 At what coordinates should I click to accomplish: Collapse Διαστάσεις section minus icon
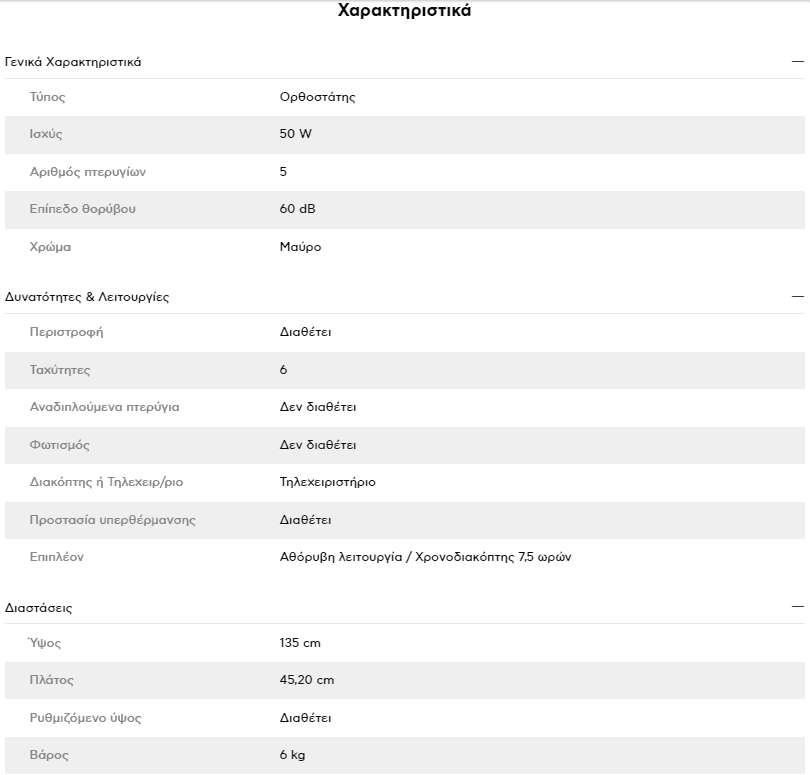[798, 607]
